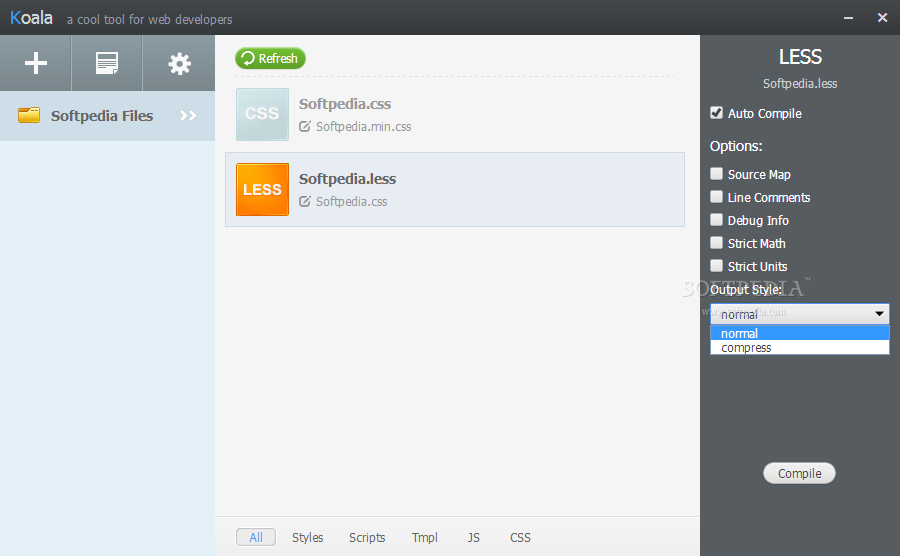Close the Koala window
The width and height of the screenshot is (900, 556).
(883, 18)
